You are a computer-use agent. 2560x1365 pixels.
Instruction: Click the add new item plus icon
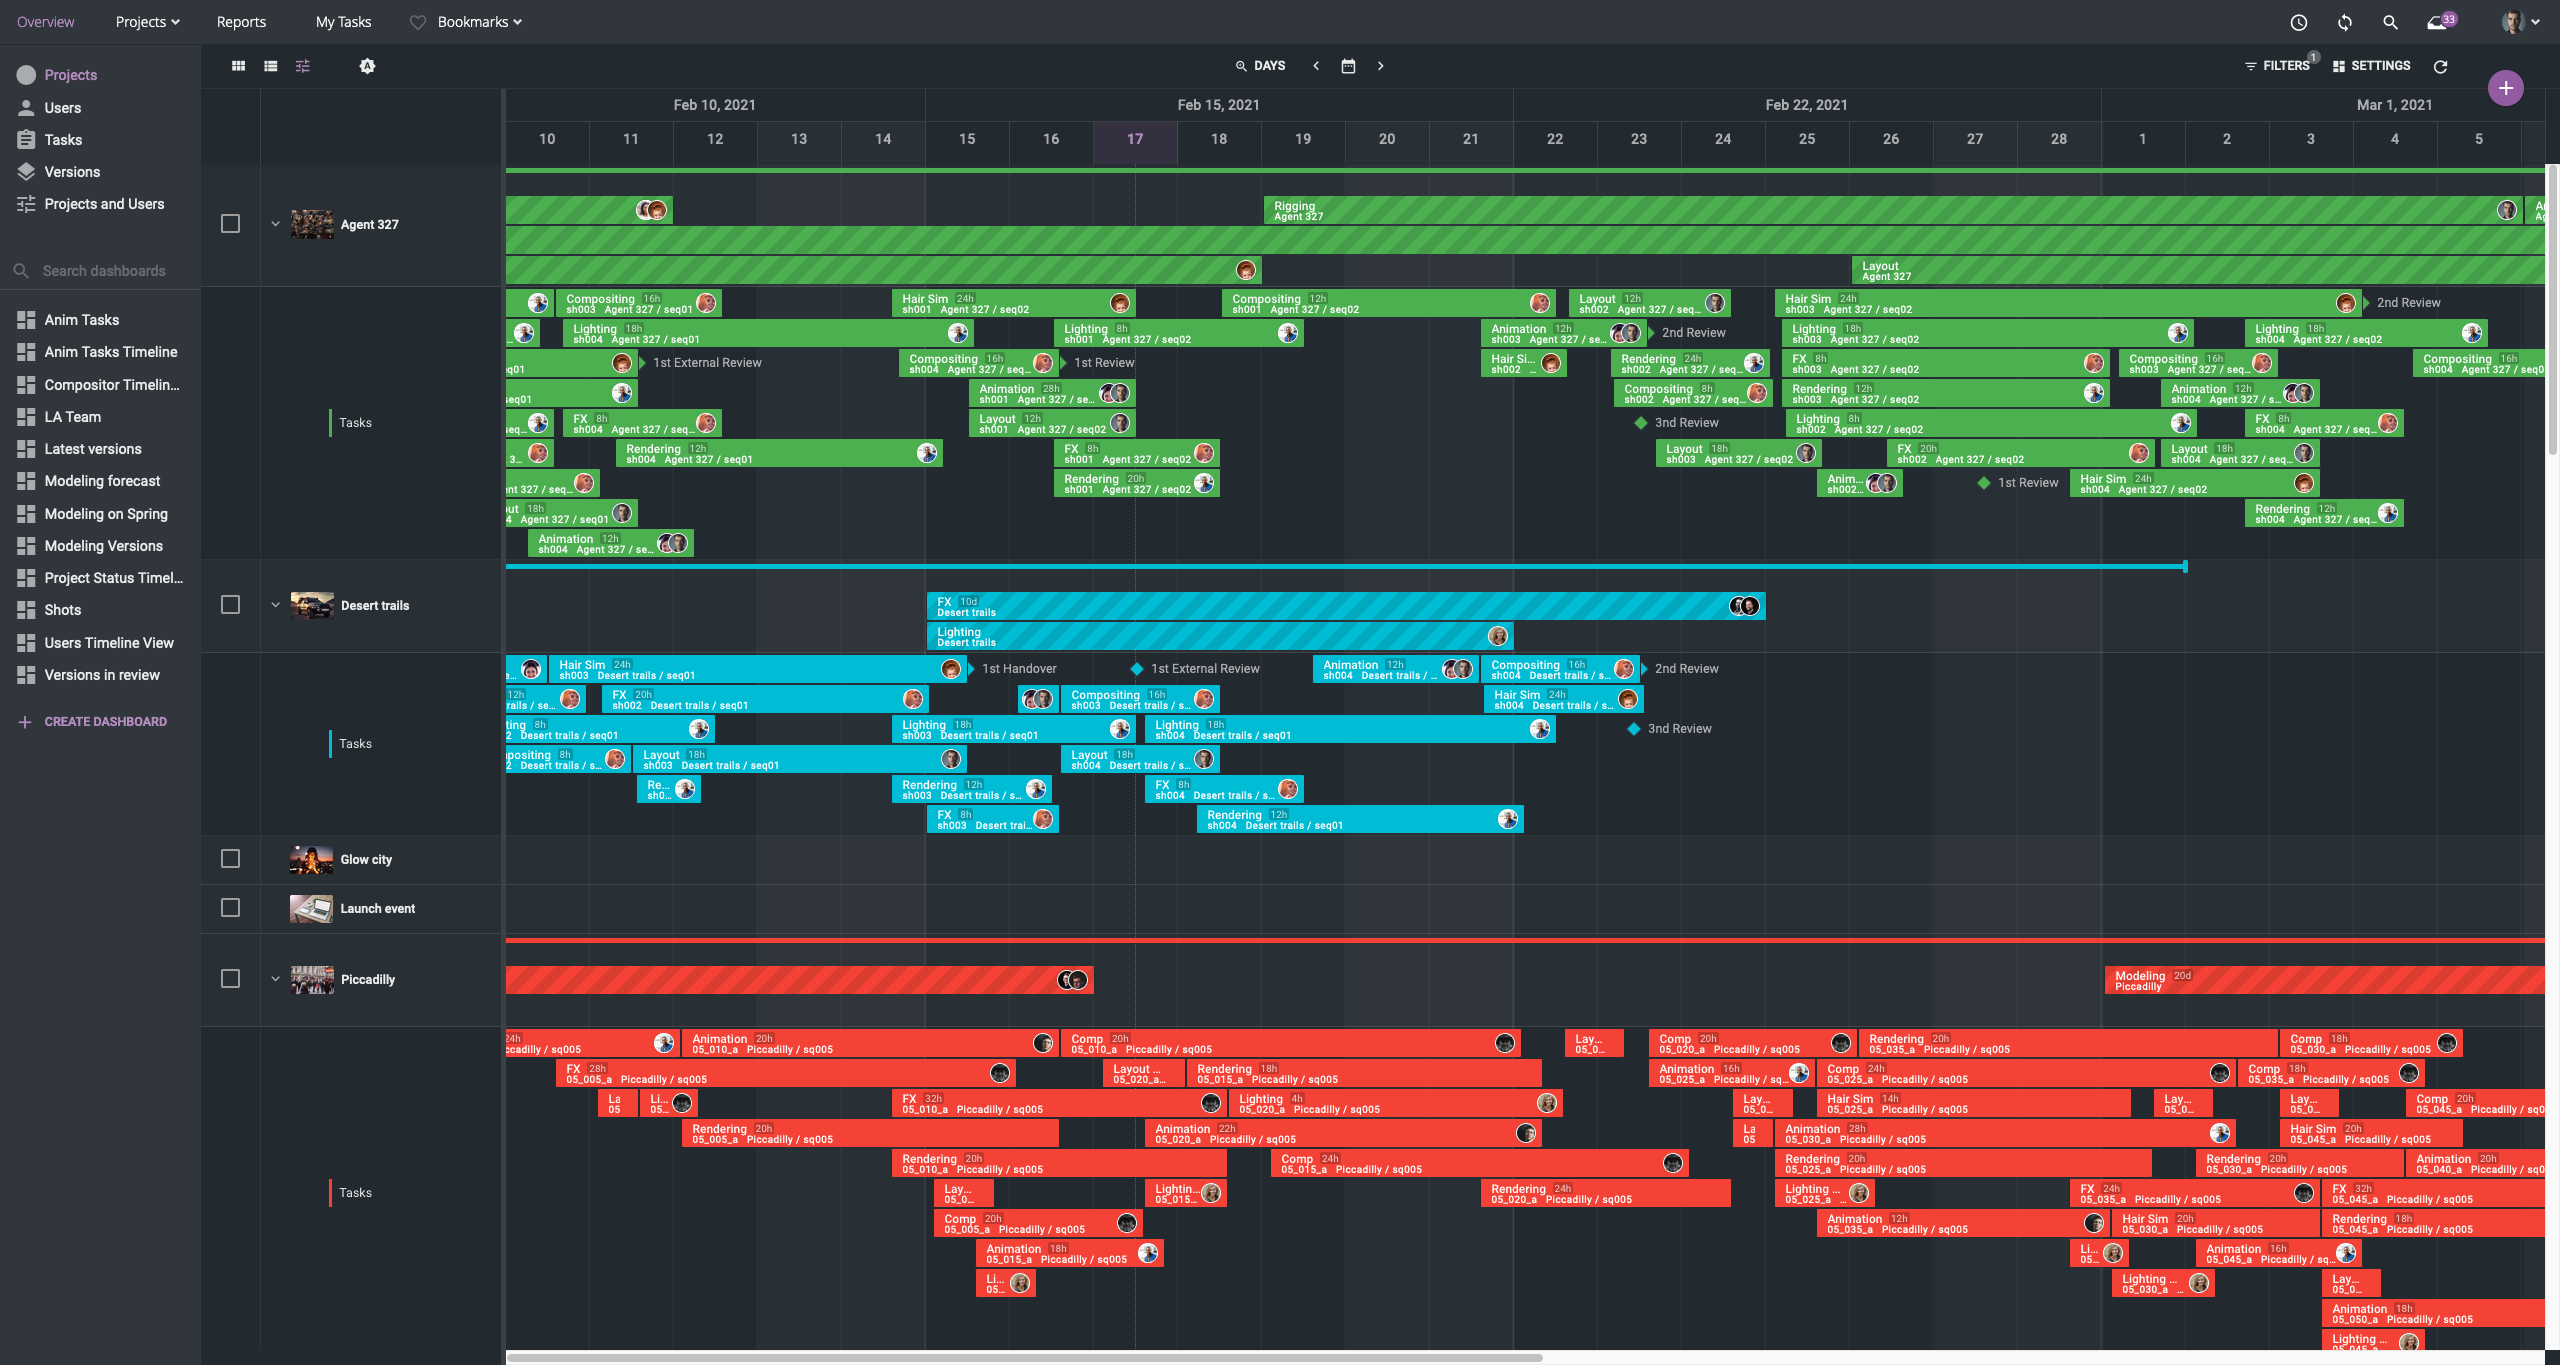click(x=2506, y=86)
